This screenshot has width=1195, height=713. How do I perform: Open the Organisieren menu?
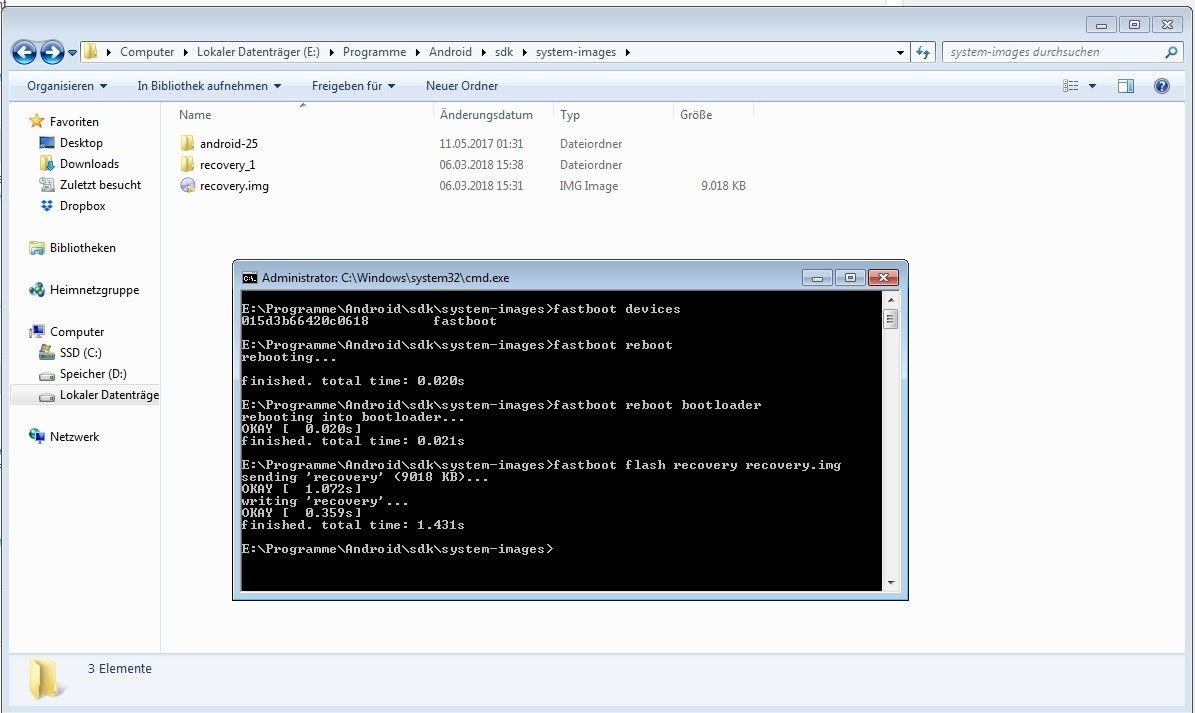coord(67,86)
